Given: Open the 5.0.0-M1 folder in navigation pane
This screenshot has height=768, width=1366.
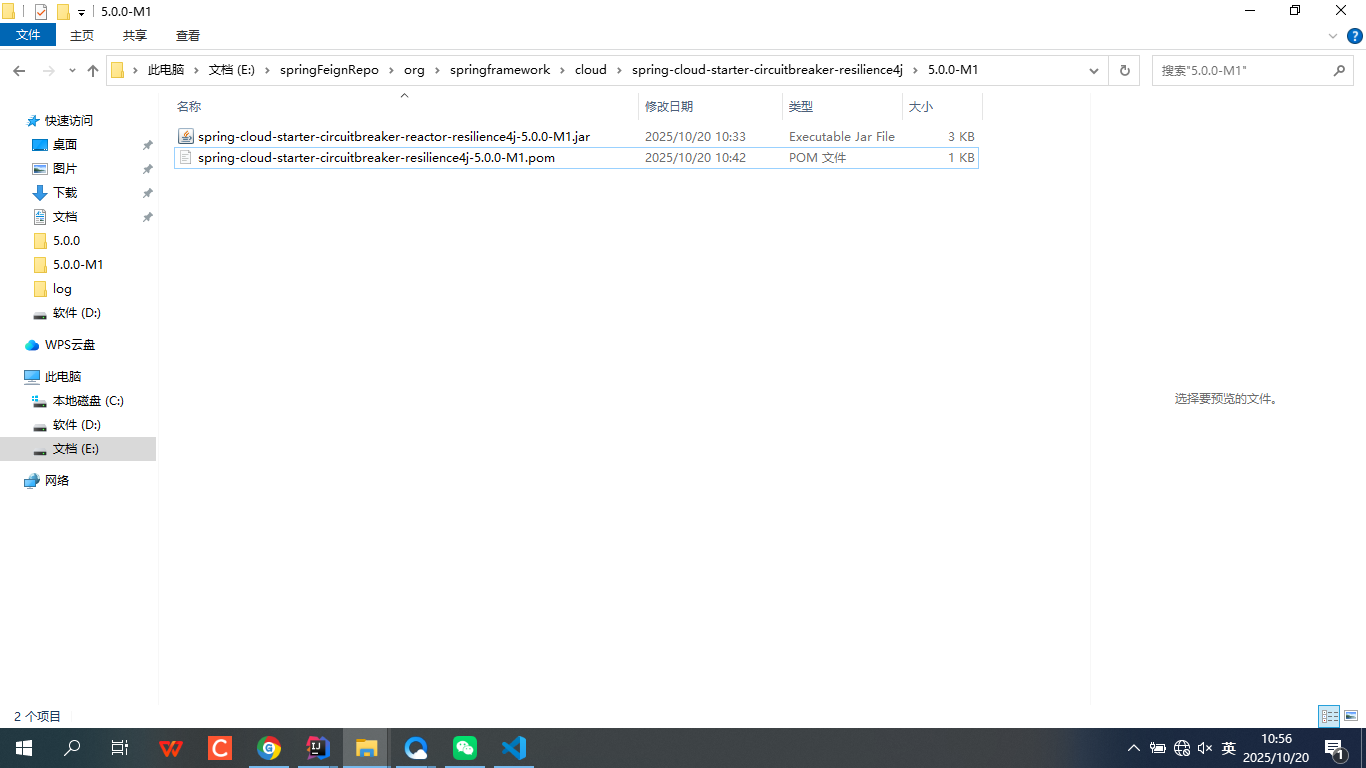Looking at the screenshot, I should coord(78,264).
